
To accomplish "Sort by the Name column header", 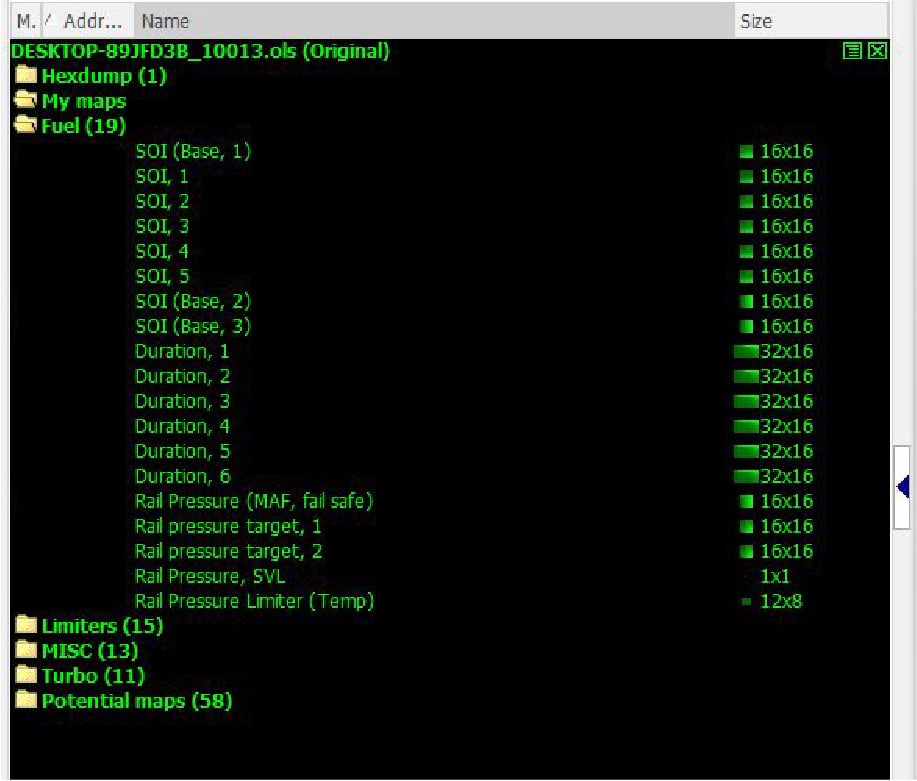I will pyautogui.click(x=434, y=21).
